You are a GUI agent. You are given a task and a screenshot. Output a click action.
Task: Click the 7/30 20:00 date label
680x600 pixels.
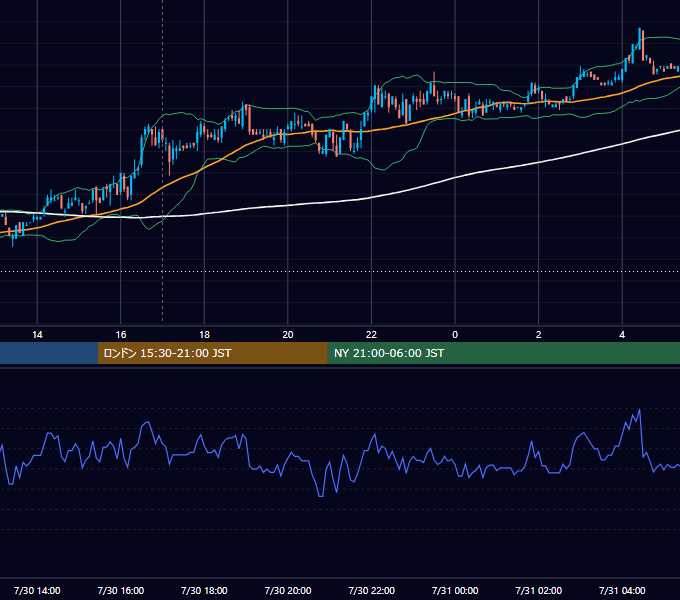288,590
